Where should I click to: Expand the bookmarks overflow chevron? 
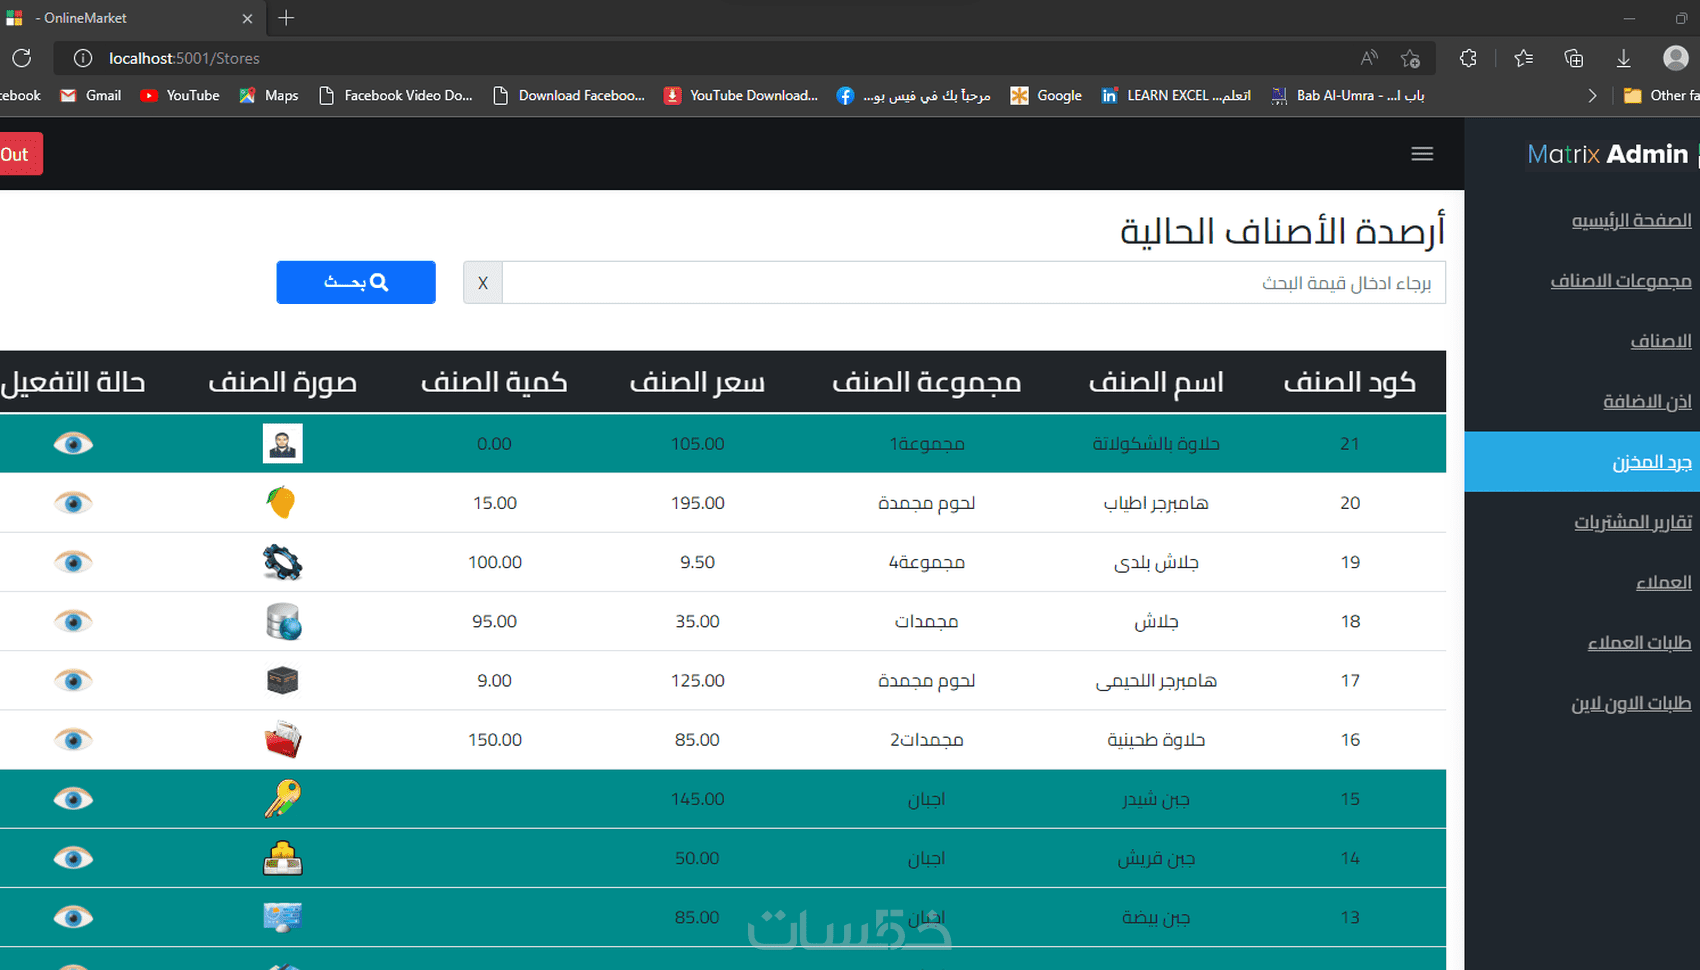pyautogui.click(x=1592, y=96)
